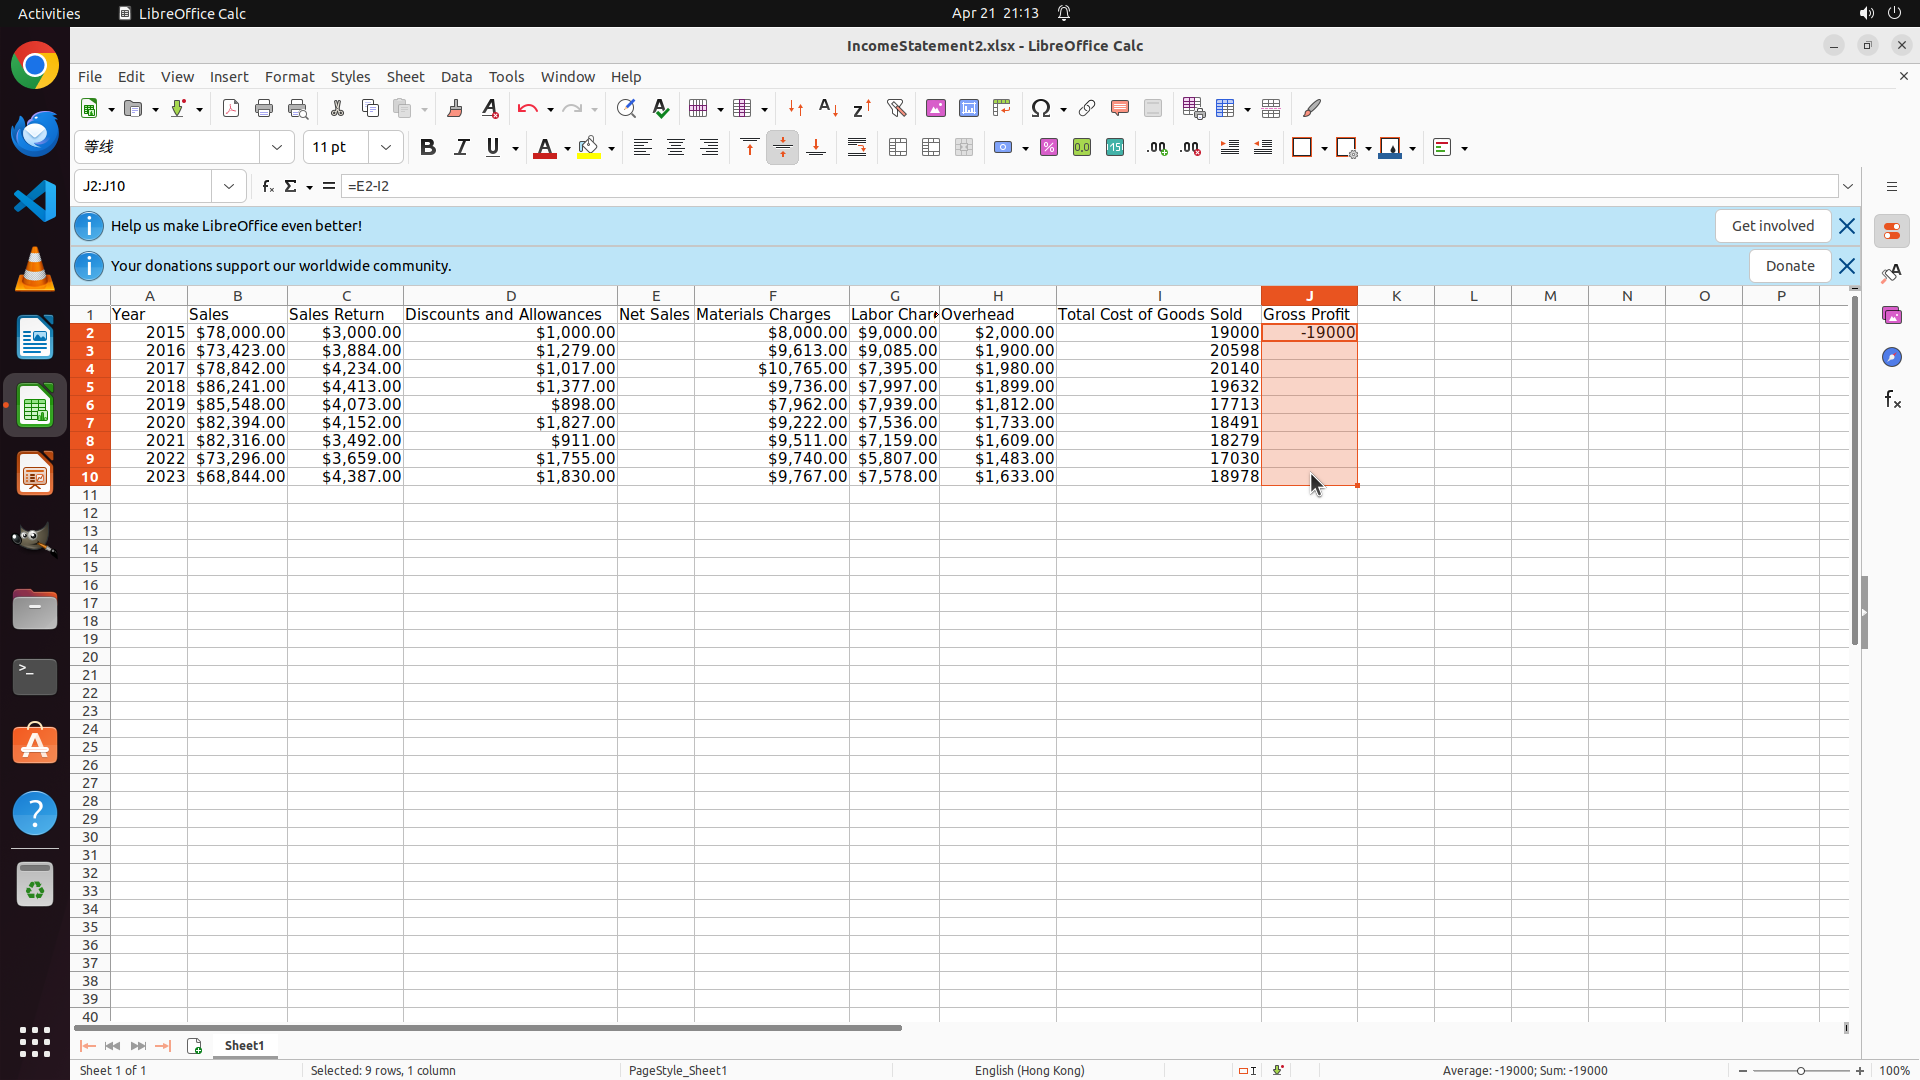The width and height of the screenshot is (1920, 1080).
Task: Toggle Wrap Text for cells
Action: [x=857, y=148]
